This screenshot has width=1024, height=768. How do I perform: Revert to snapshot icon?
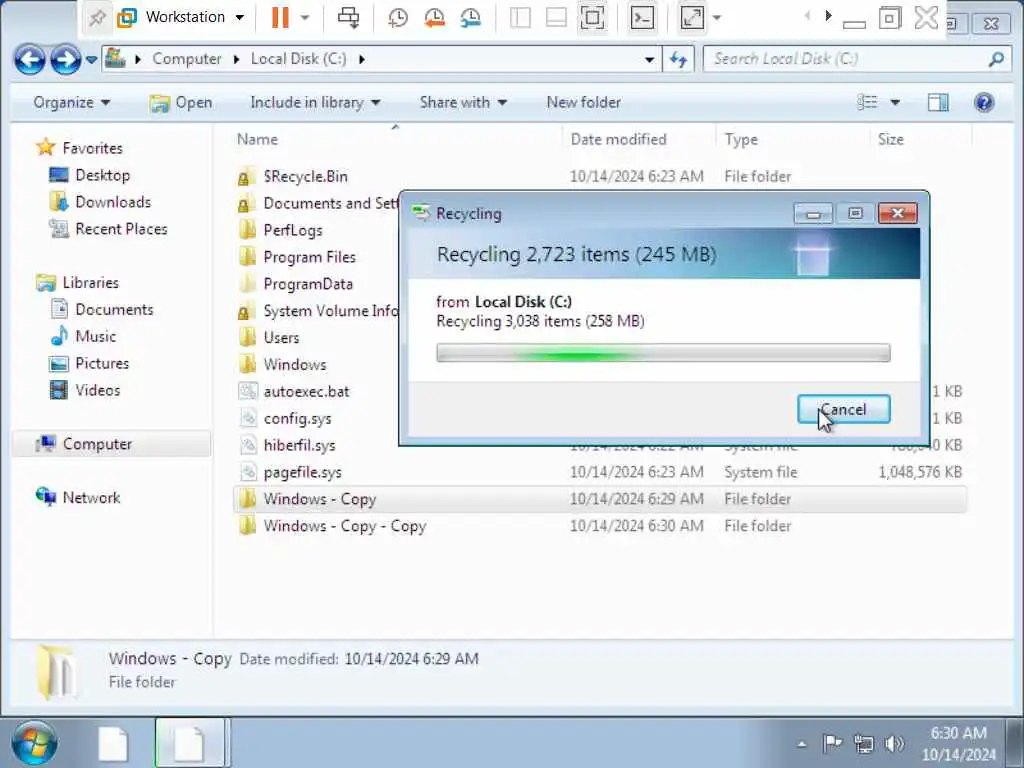(x=434, y=18)
